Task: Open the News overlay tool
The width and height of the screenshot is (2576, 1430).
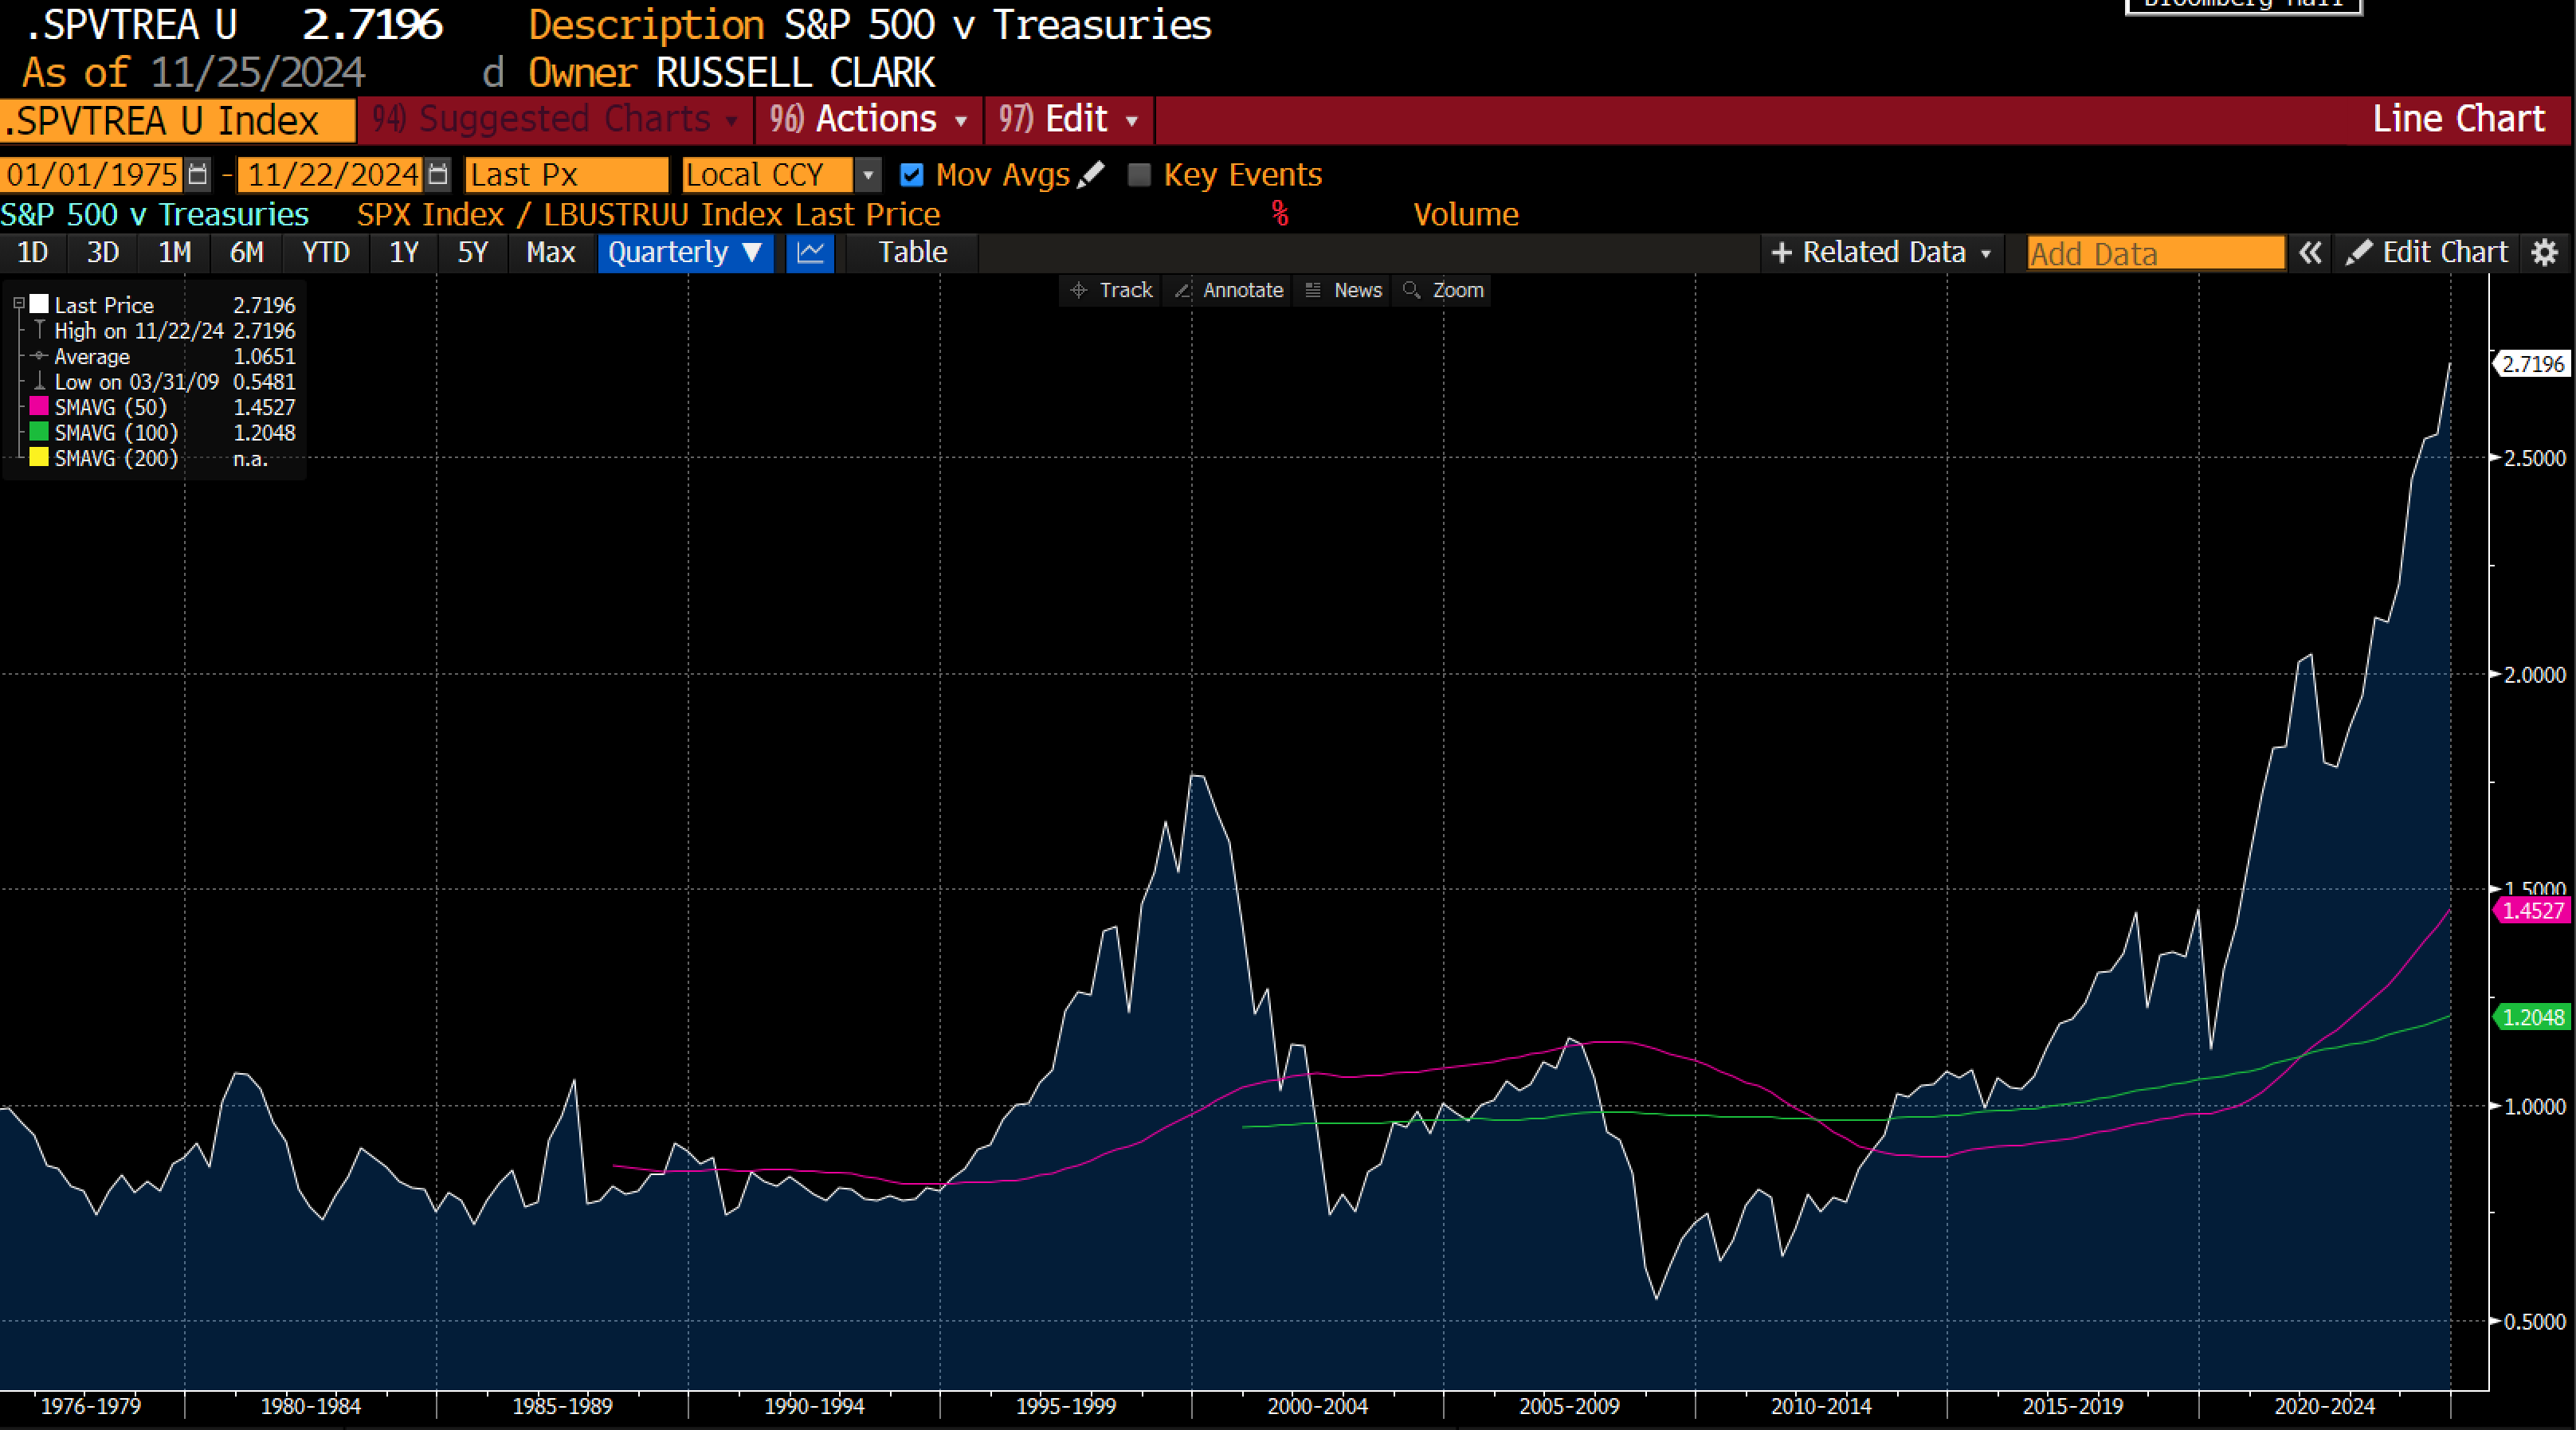Action: [x=1344, y=290]
